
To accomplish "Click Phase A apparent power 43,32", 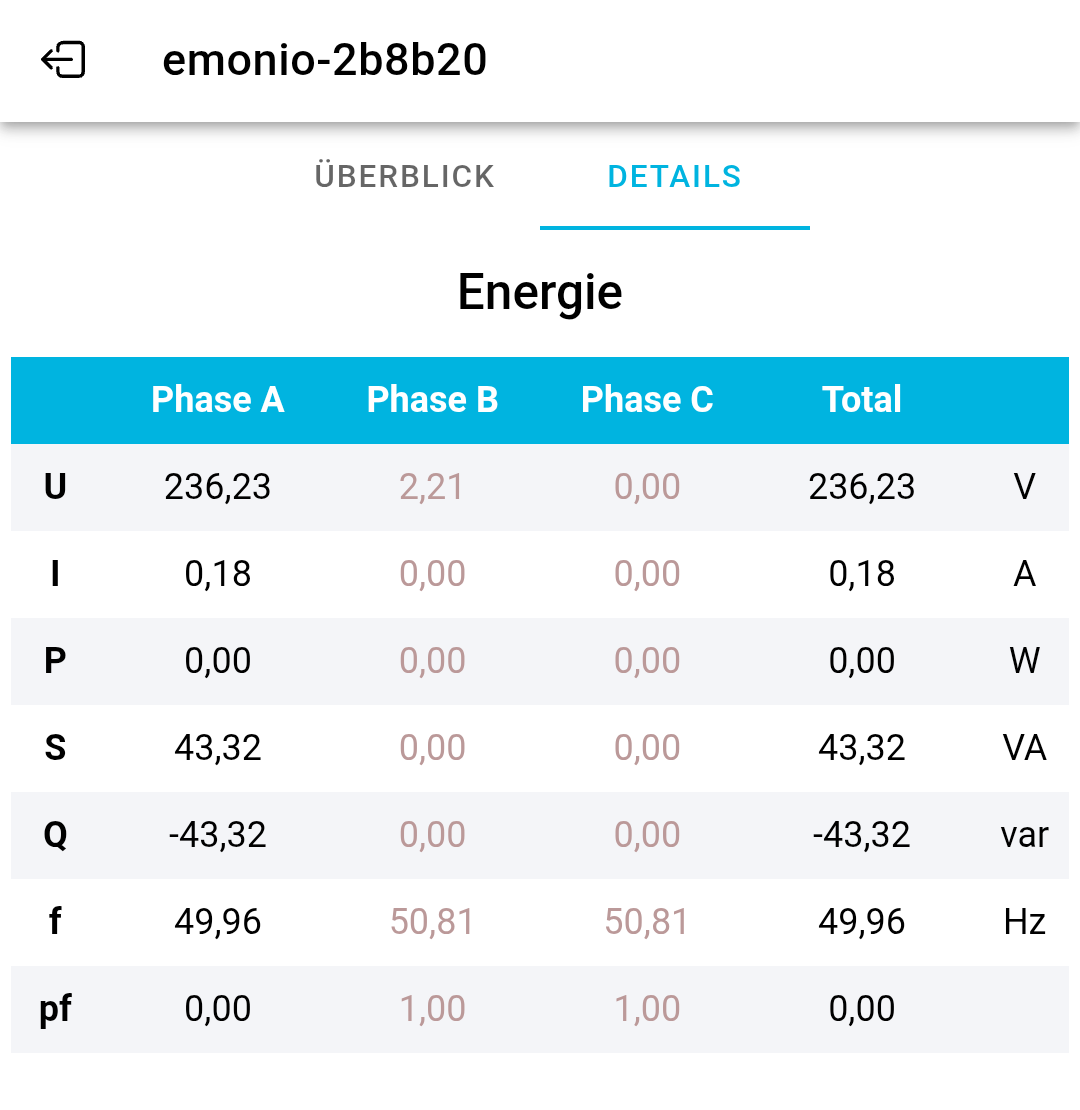I will (218, 748).
